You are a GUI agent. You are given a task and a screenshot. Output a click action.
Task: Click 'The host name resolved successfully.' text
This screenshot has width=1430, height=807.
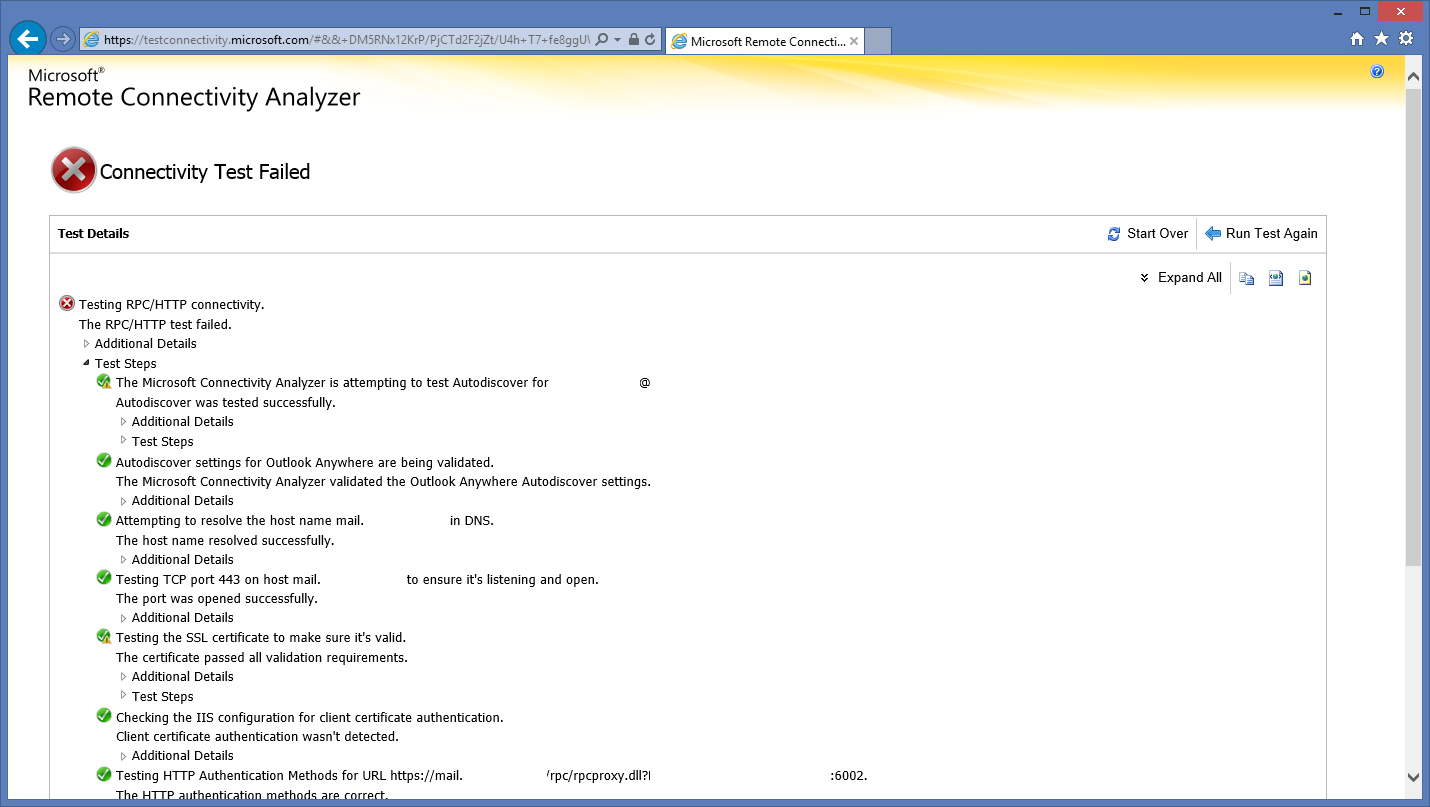click(225, 541)
